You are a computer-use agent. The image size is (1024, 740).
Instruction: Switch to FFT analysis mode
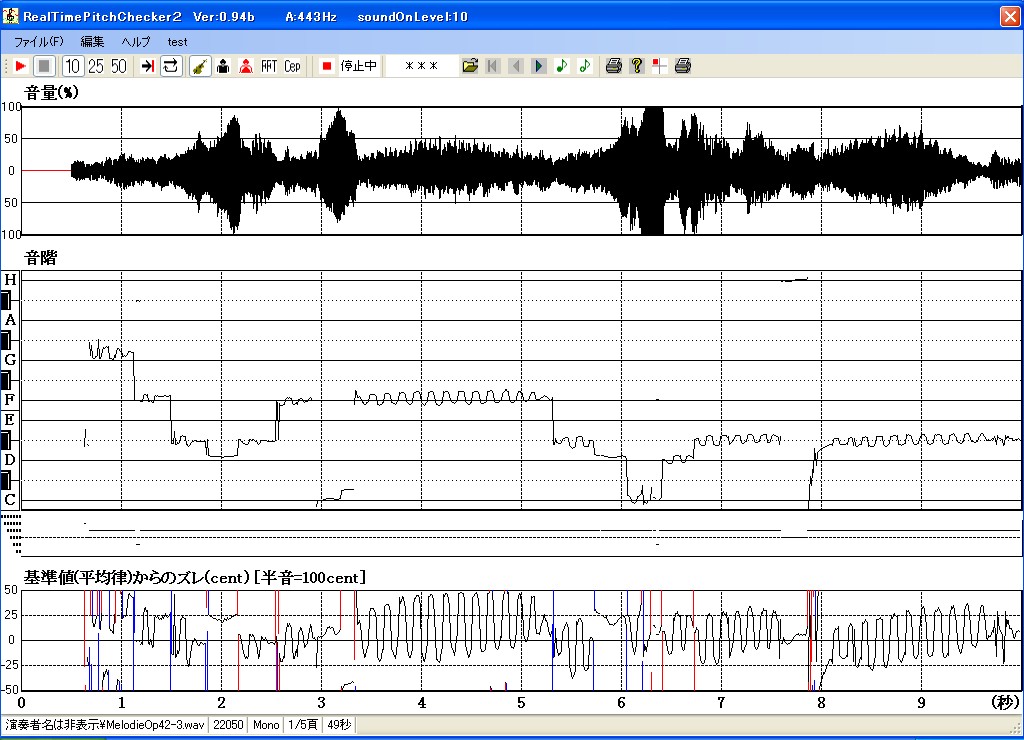[269, 66]
